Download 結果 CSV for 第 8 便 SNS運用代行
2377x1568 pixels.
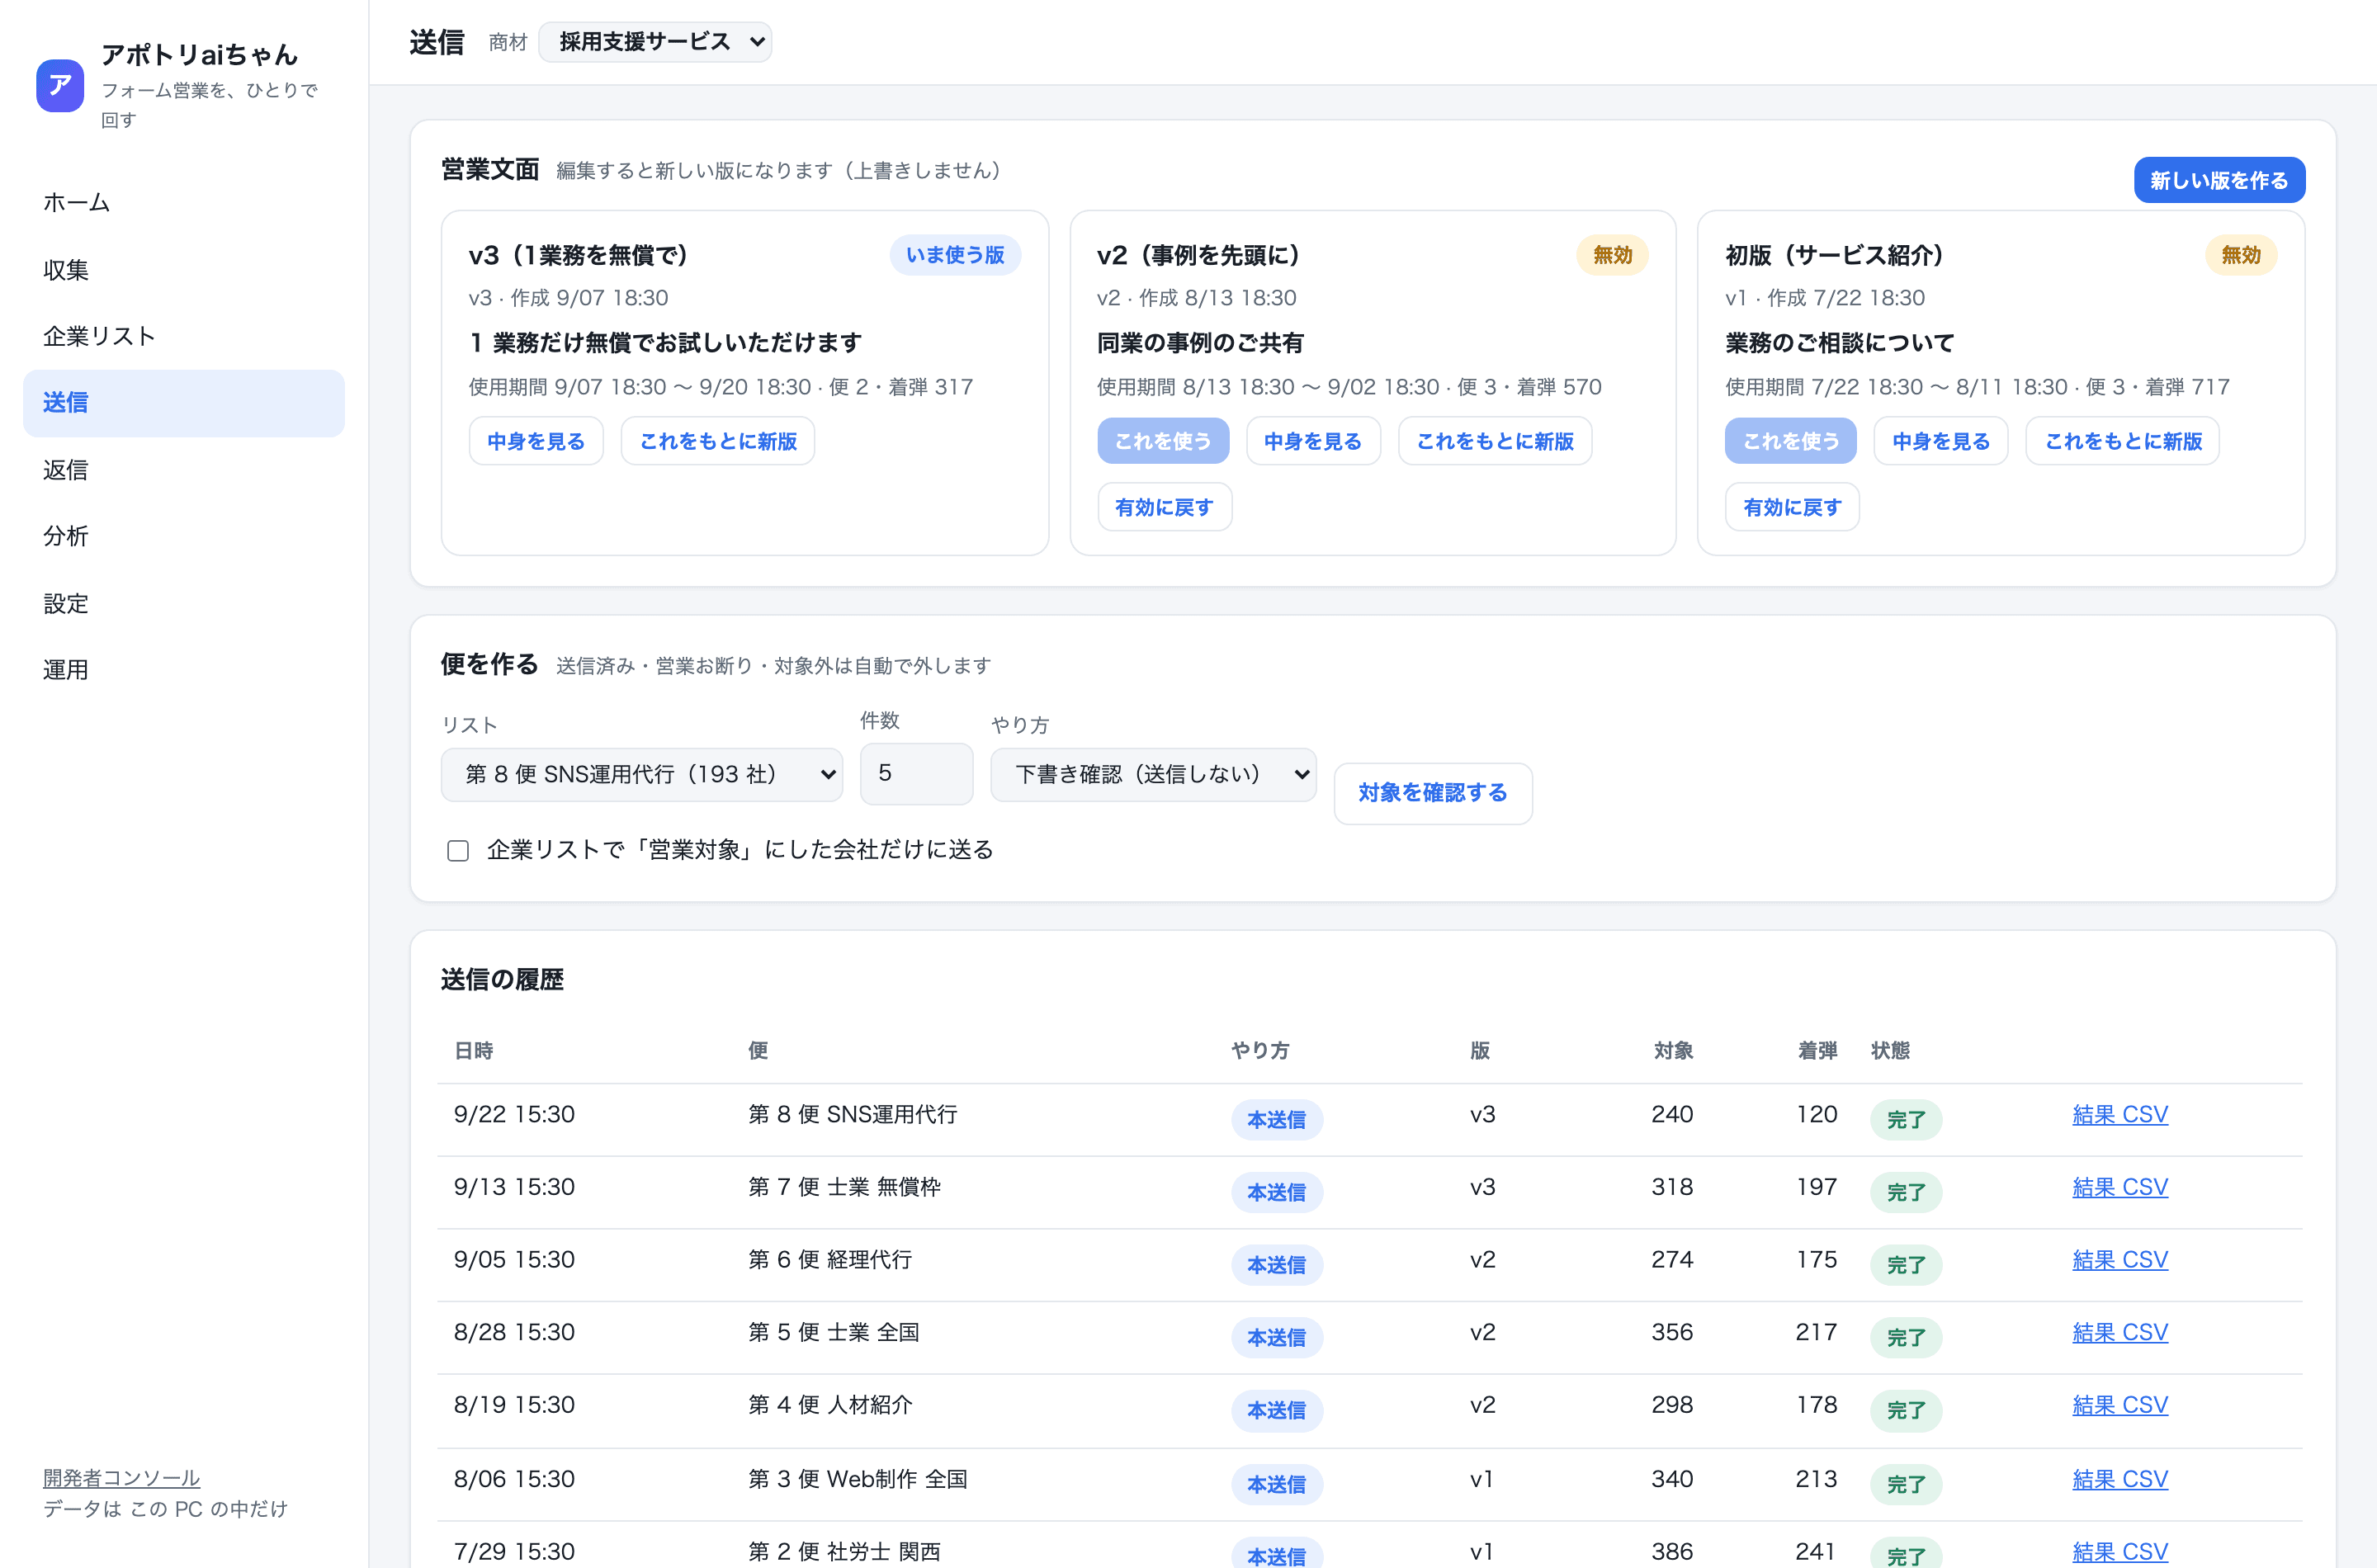[x=2120, y=1114]
